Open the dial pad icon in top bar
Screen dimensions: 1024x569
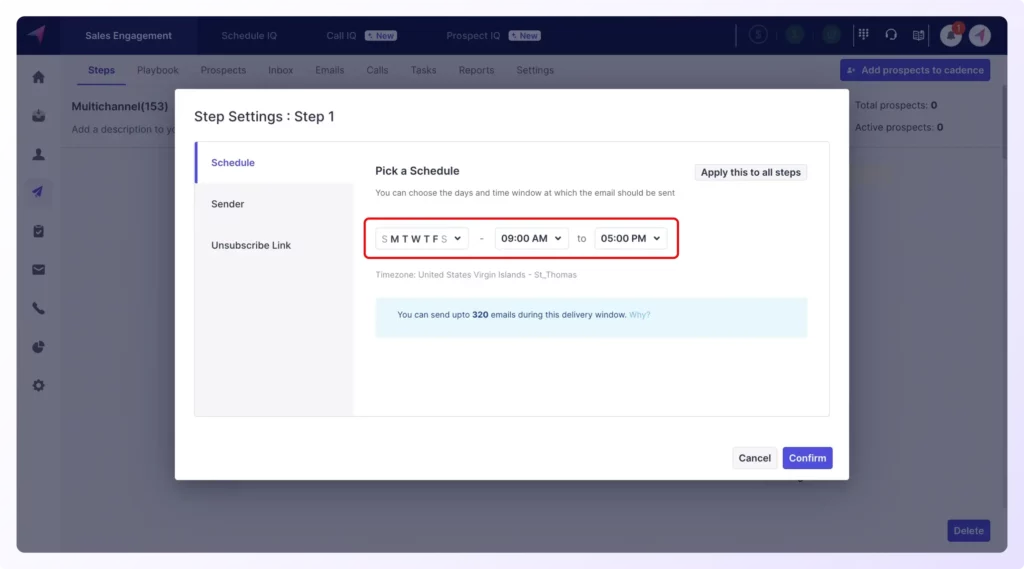click(862, 35)
